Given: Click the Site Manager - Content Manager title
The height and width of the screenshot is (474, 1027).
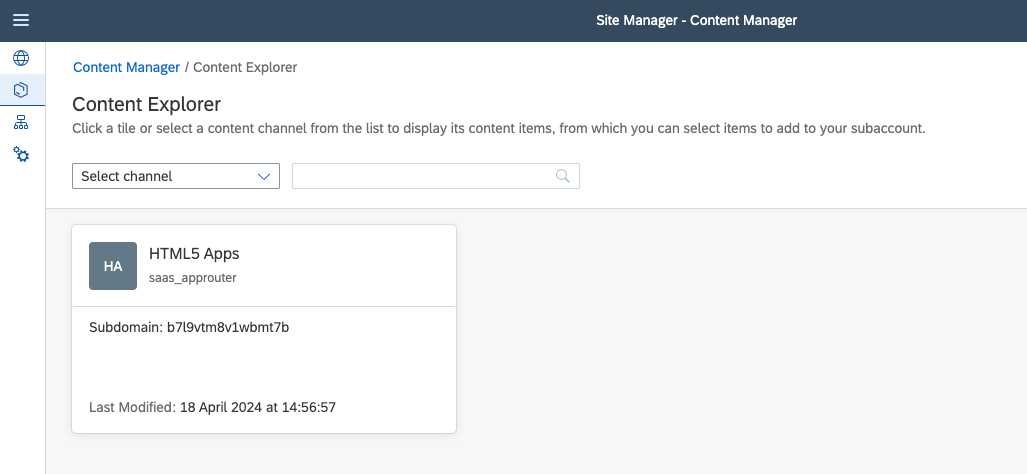Looking at the screenshot, I should point(695,20).
